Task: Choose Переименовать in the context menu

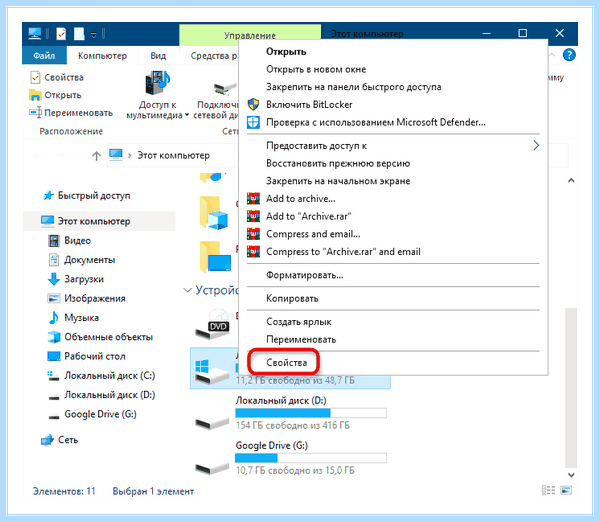Action: [301, 339]
